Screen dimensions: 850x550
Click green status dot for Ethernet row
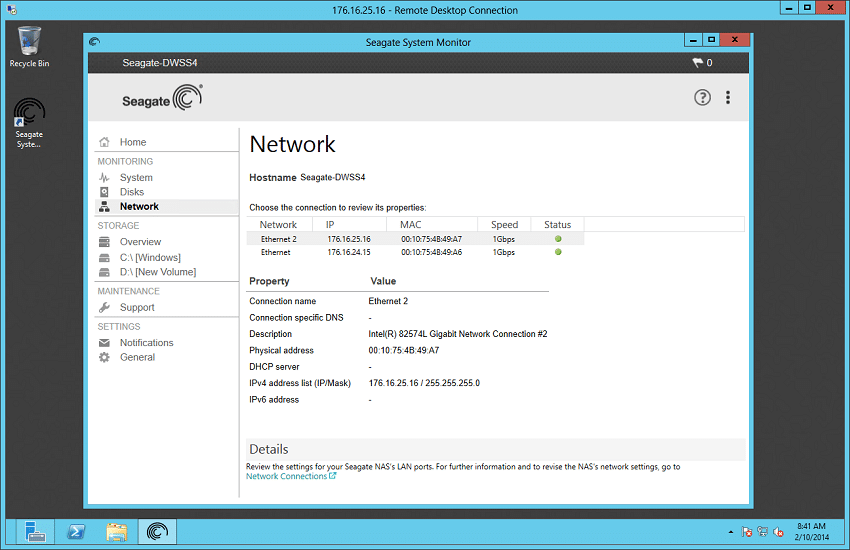pos(558,252)
